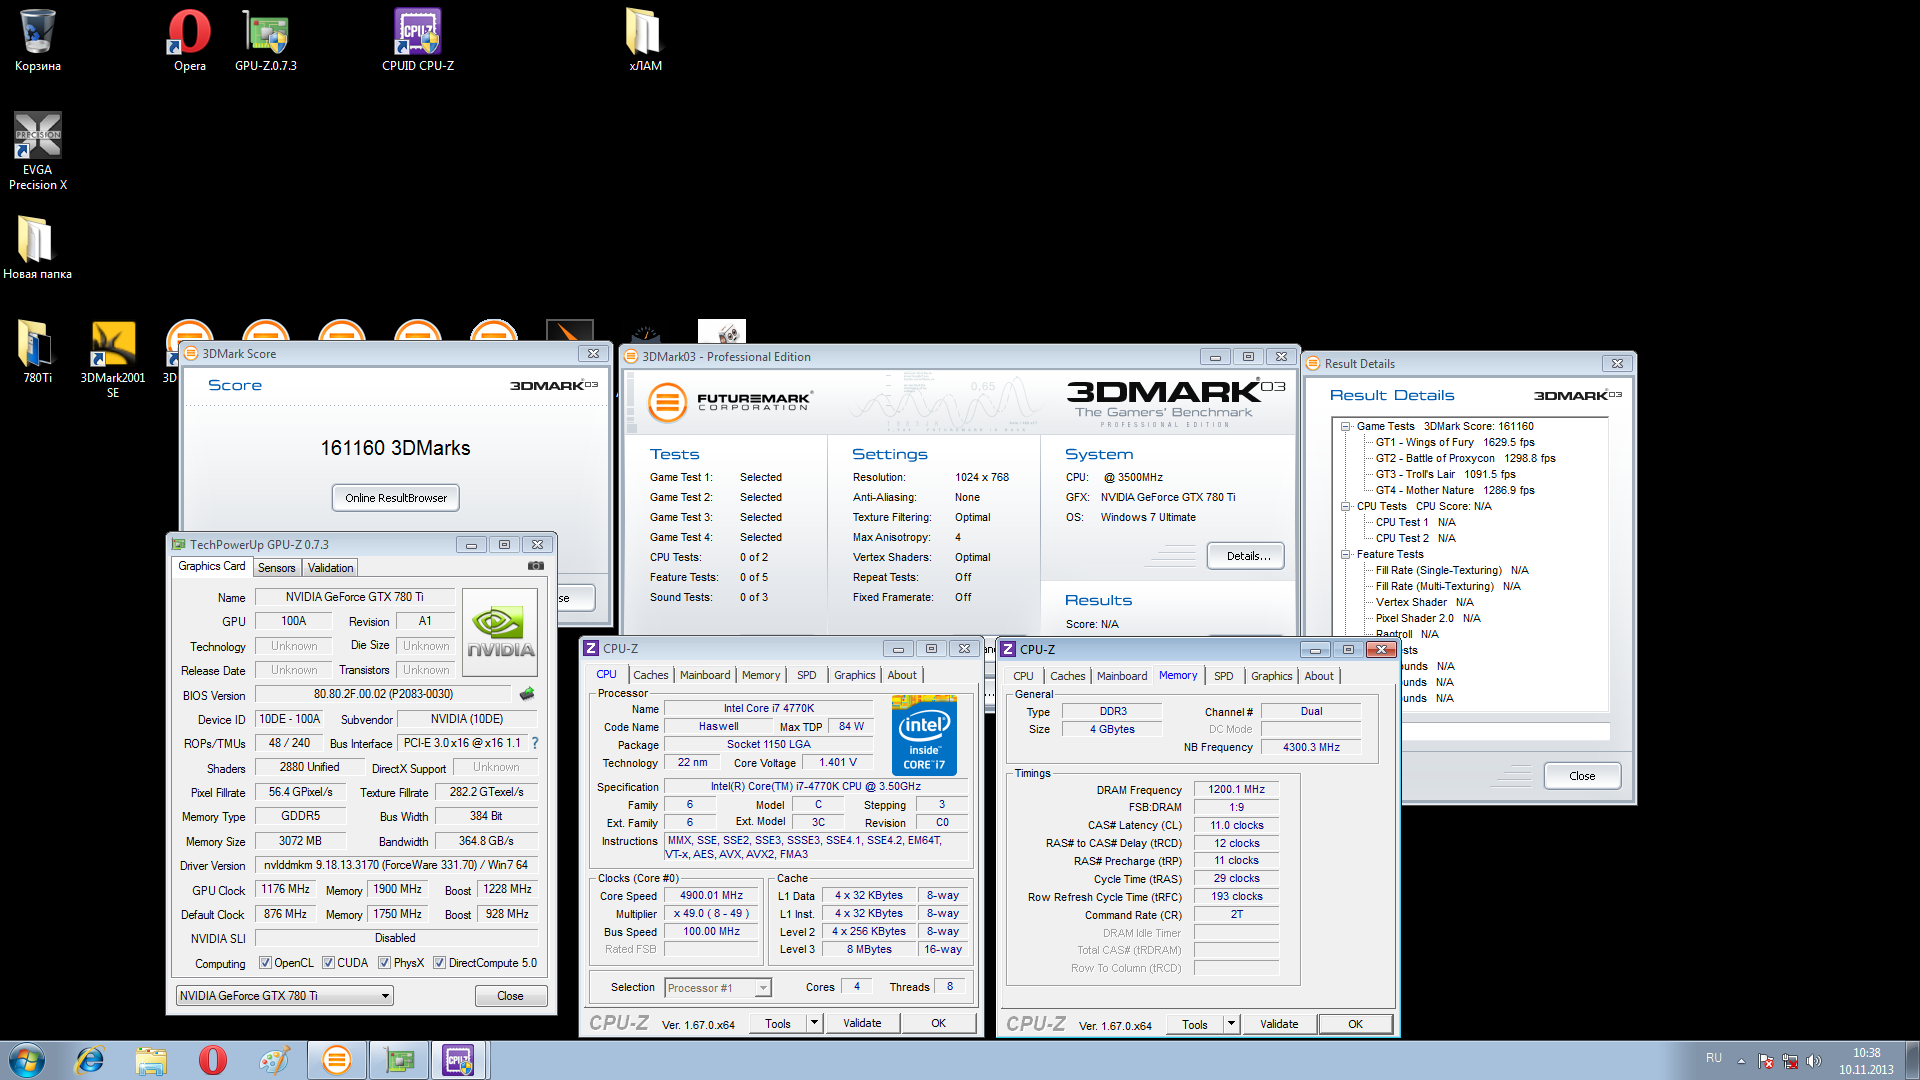Switch to Sensors tab in GPU-Z
The width and height of the screenshot is (1920, 1080).
[276, 568]
